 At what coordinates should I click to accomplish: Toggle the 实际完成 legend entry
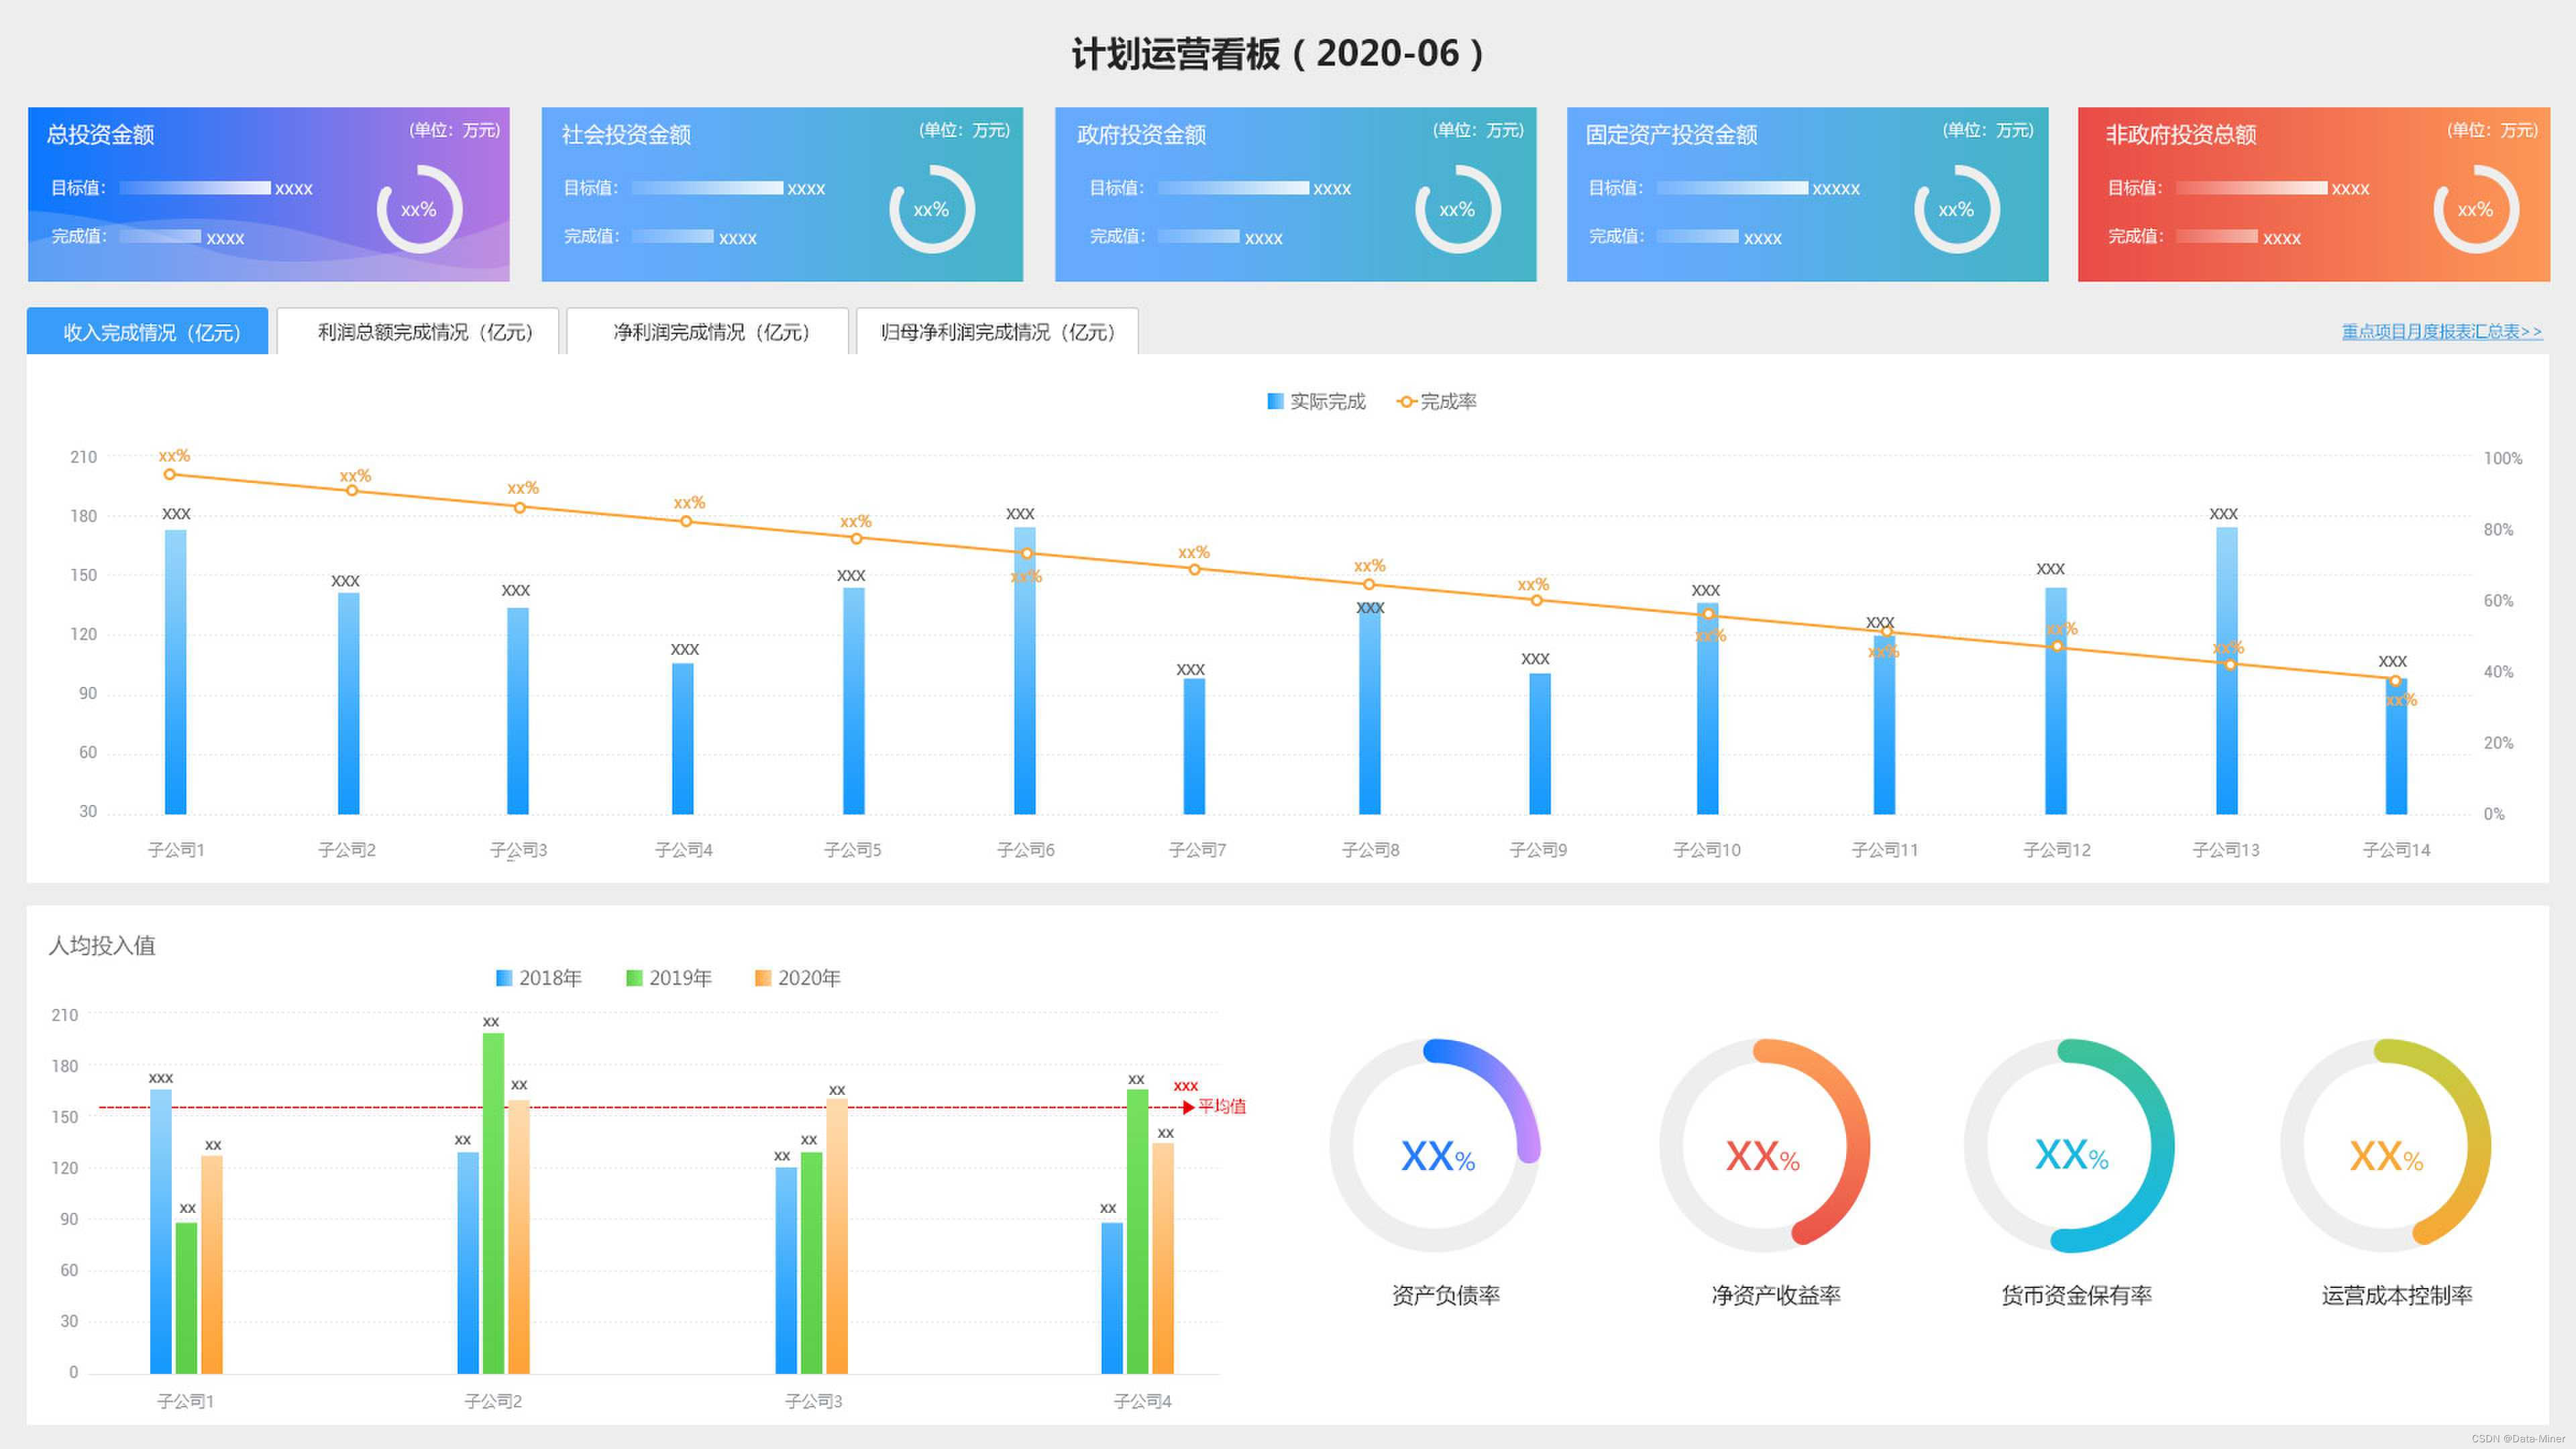coord(1316,401)
